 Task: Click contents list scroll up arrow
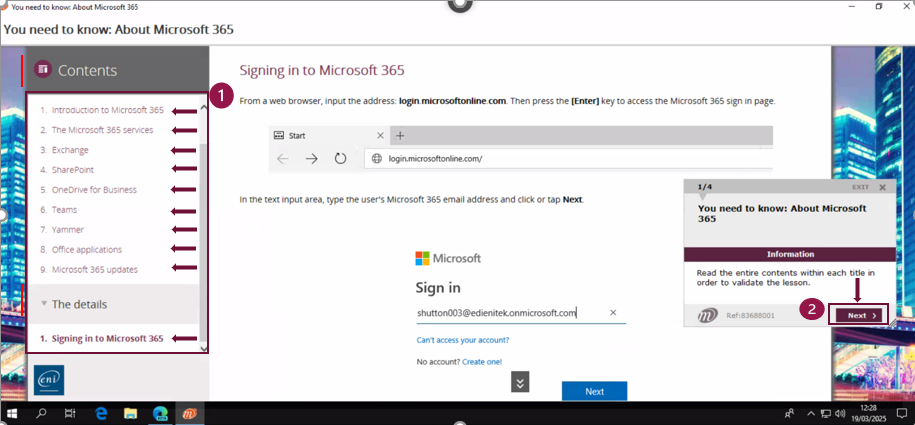pyautogui.click(x=203, y=107)
